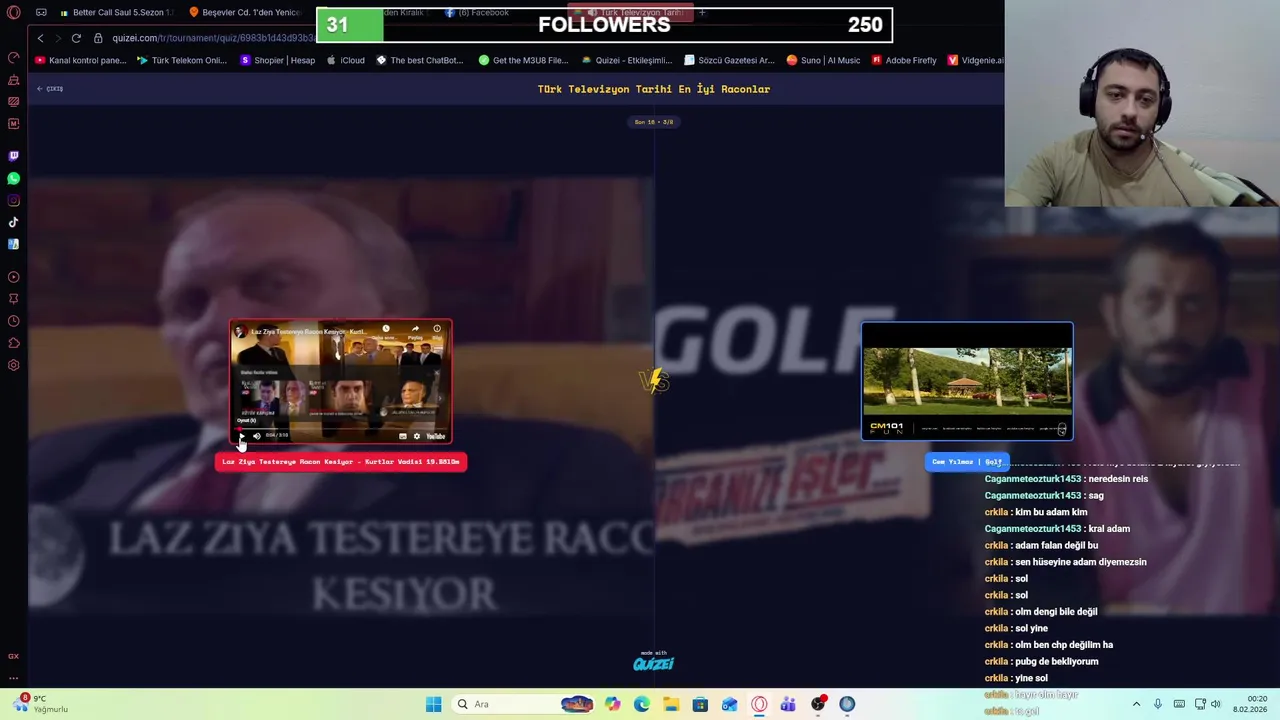Screen dimensions: 1280x720
Task: Open Opera sidebar settings gear
Action: click(13, 365)
